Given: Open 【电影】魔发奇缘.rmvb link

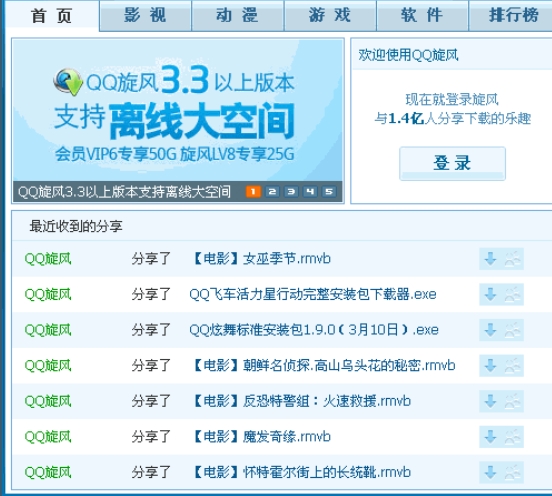Looking at the screenshot, I should pos(261,437).
